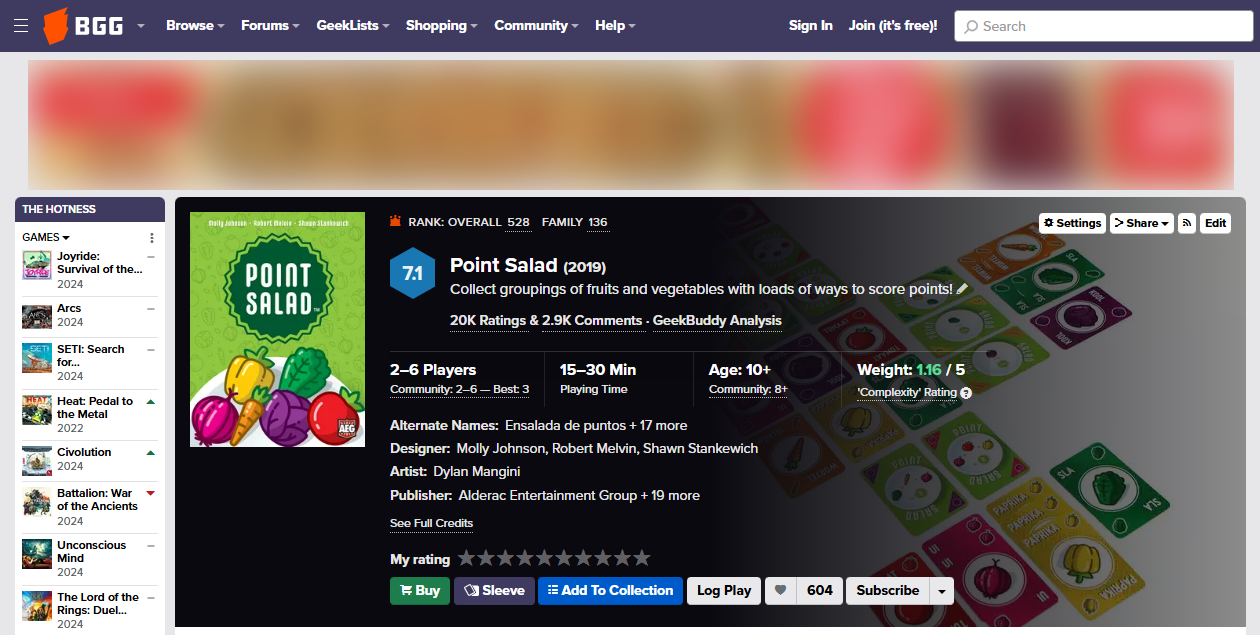Open the Subscribe dropdown arrow
Screen dimensions: 1260x635
941,591
